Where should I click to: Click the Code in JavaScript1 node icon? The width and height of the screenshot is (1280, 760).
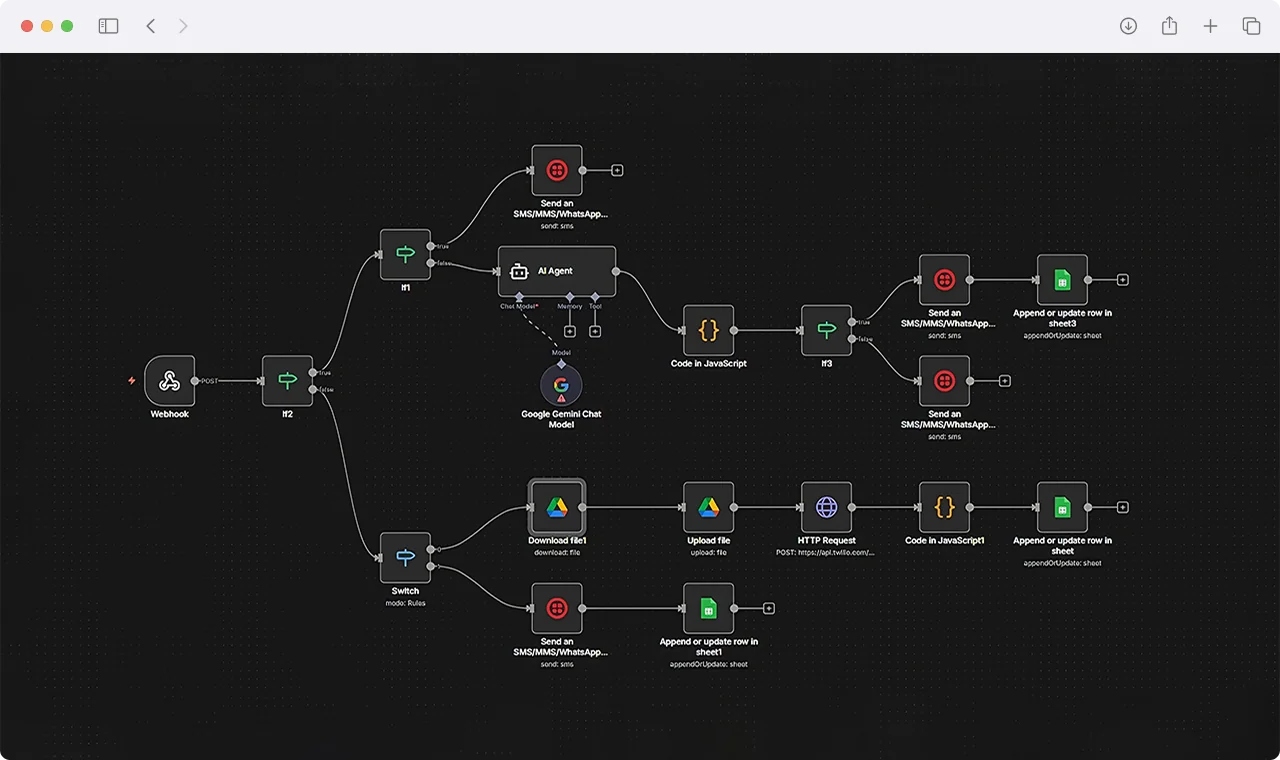coord(945,507)
